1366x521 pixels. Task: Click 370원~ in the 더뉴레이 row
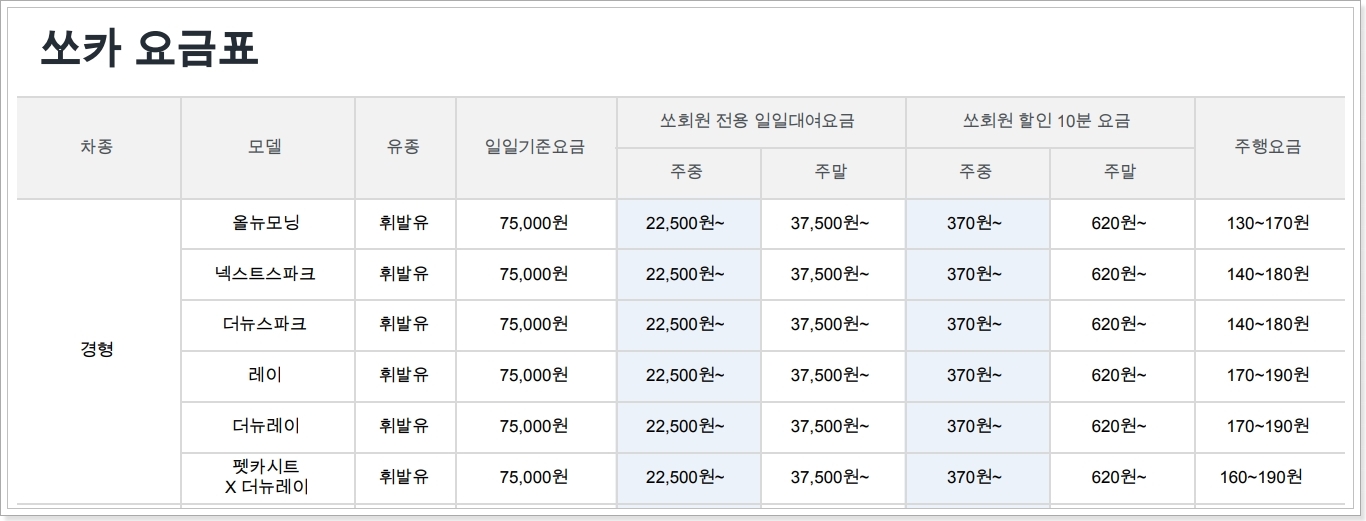tap(974, 426)
